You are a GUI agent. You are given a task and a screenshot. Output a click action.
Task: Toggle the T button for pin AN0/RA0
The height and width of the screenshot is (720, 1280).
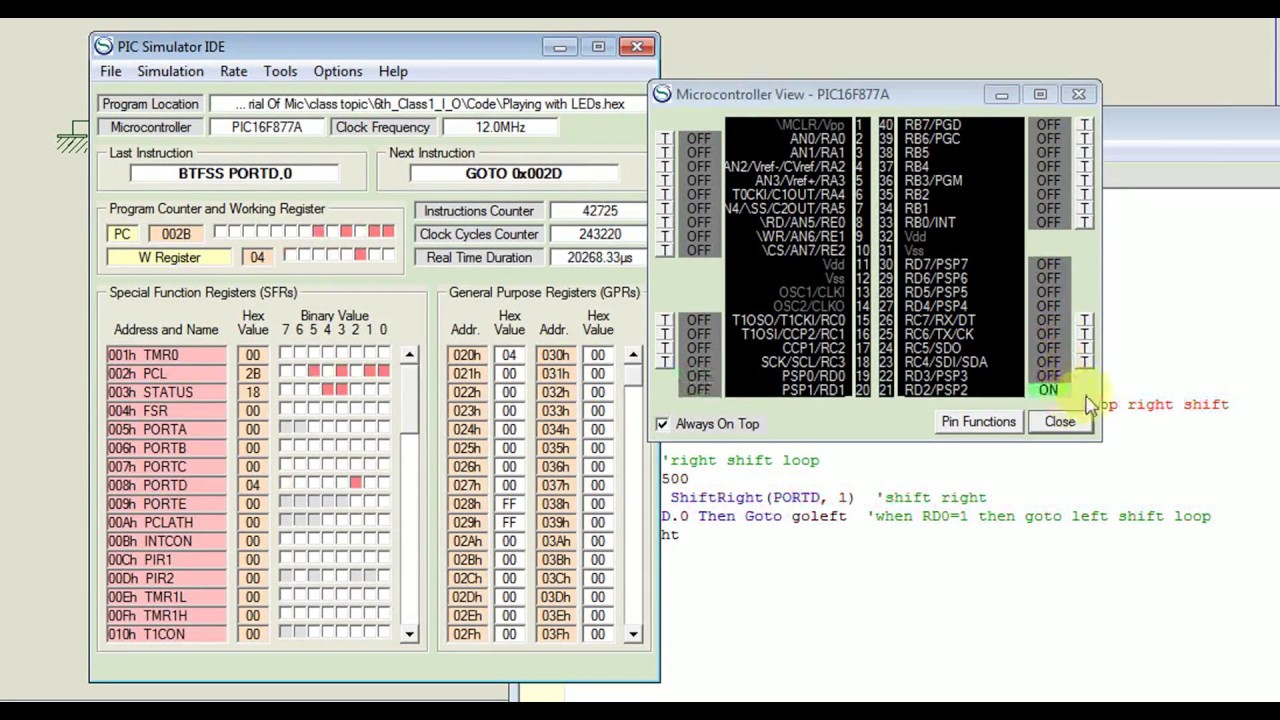[x=665, y=139]
